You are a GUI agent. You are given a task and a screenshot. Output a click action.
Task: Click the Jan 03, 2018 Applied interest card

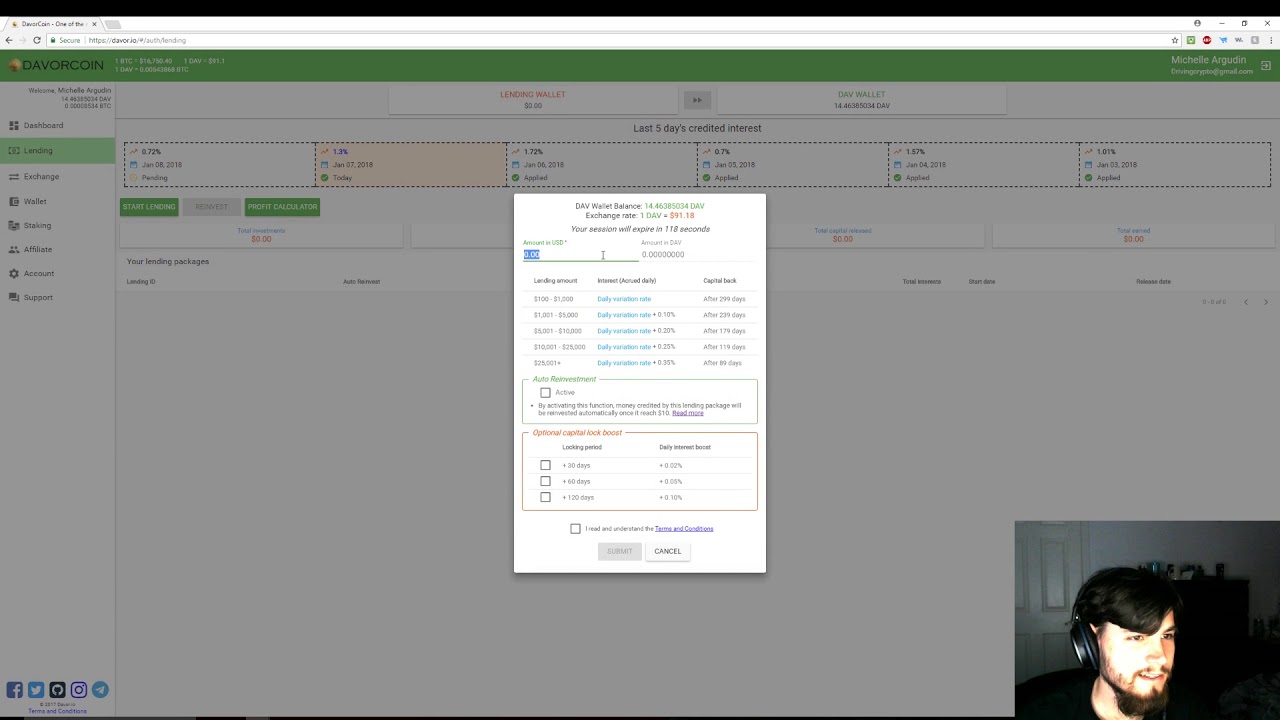click(x=1175, y=165)
